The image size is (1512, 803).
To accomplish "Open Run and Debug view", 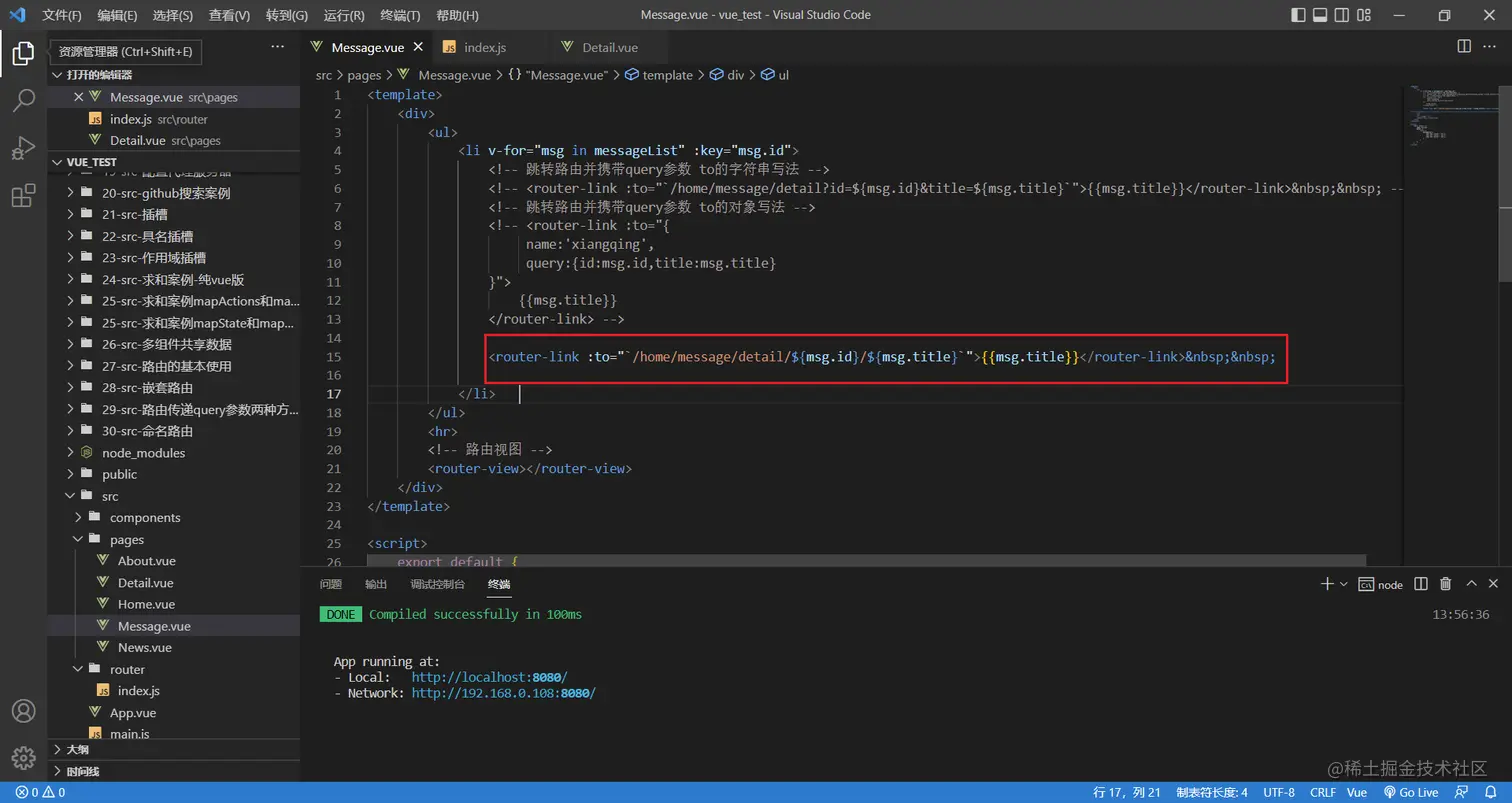I will (x=23, y=148).
